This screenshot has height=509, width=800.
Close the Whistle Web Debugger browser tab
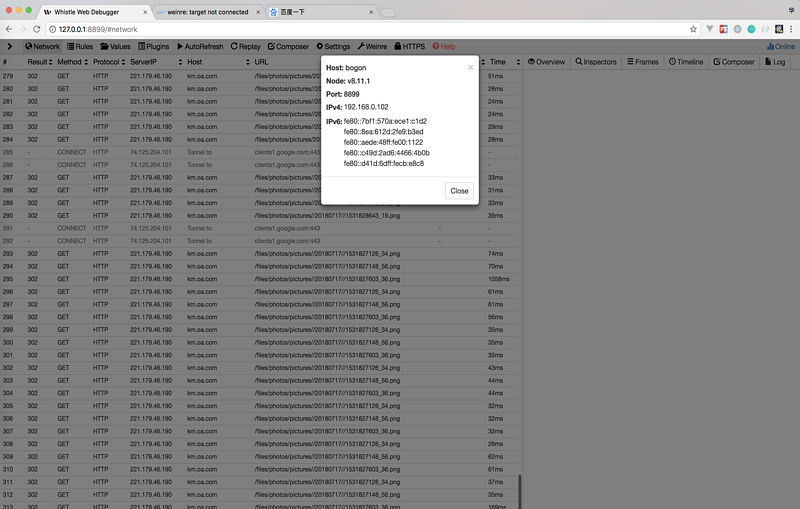click(x=145, y=12)
